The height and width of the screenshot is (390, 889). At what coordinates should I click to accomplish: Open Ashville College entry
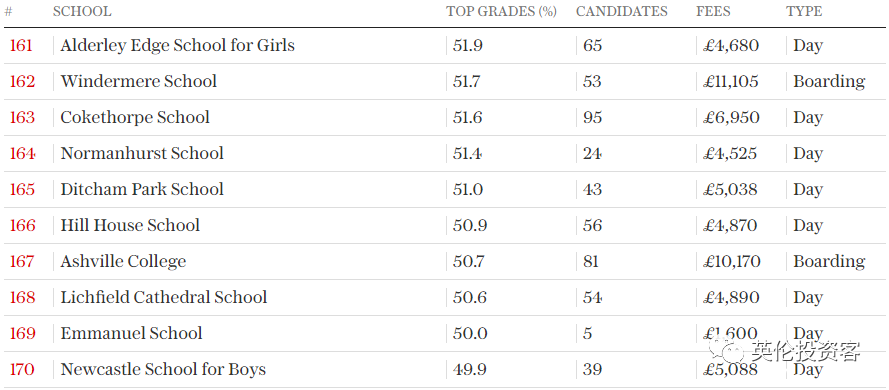pyautogui.click(x=124, y=261)
